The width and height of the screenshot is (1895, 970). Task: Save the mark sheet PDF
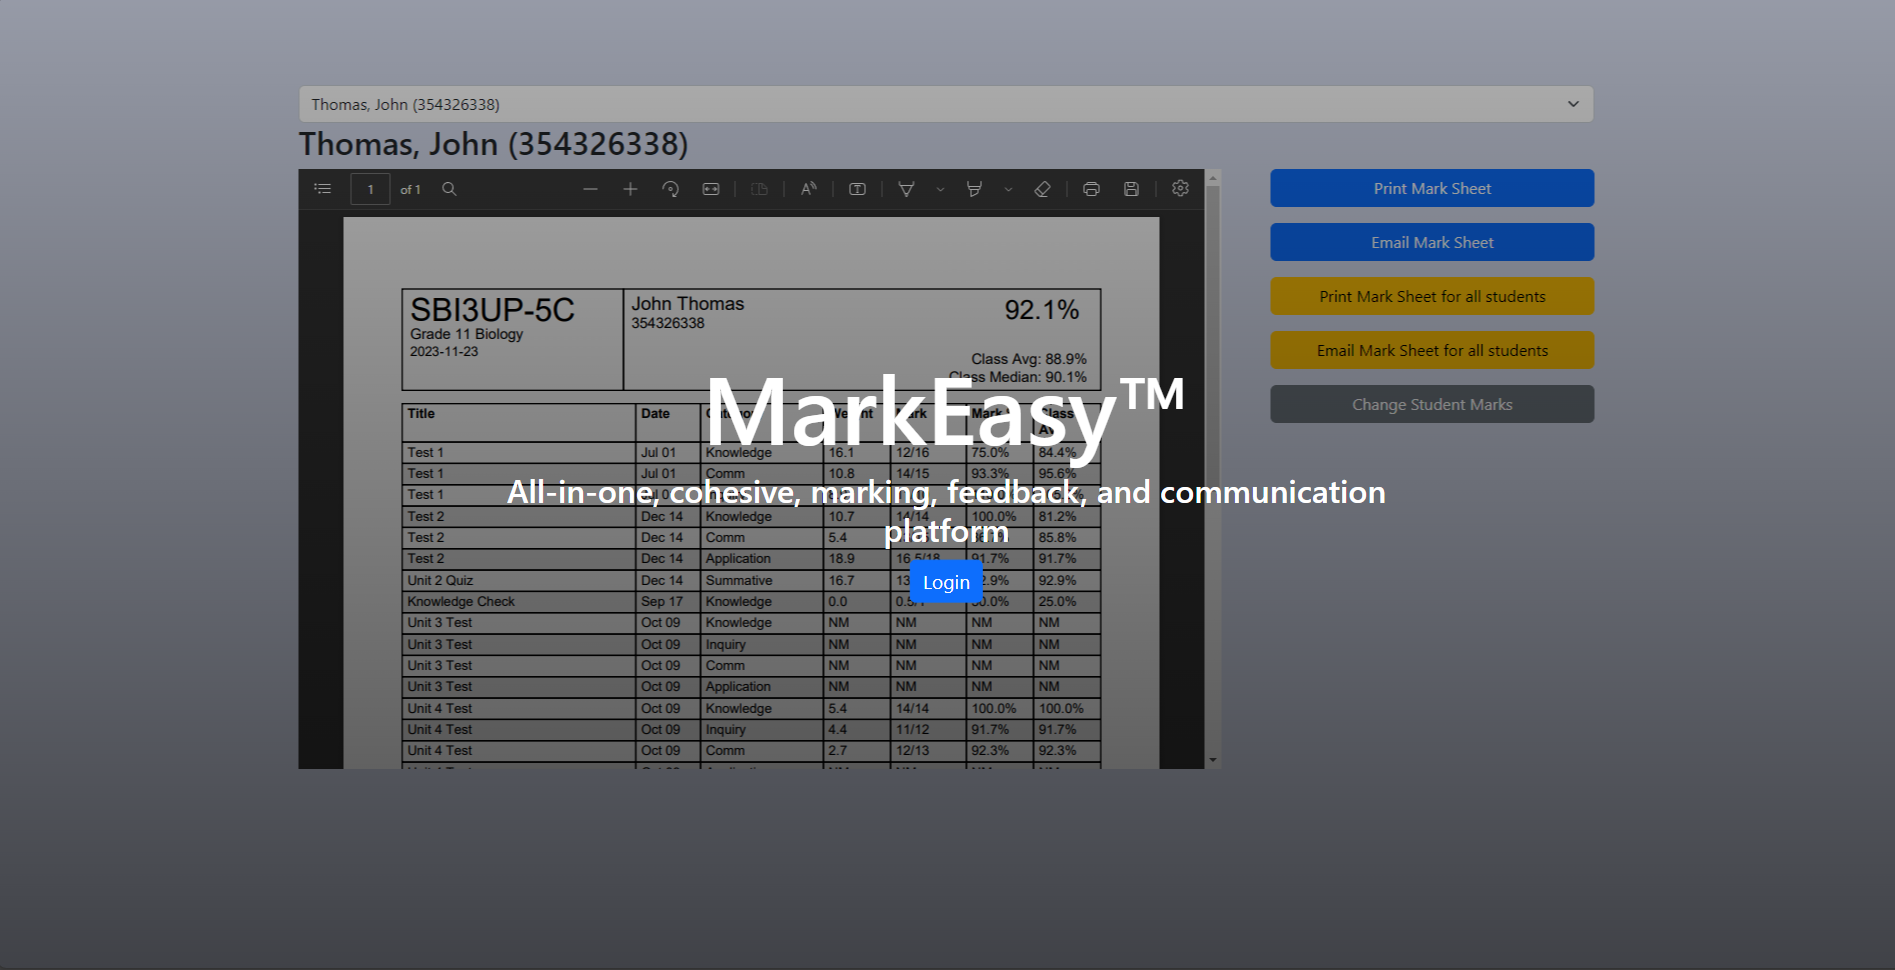(1131, 188)
